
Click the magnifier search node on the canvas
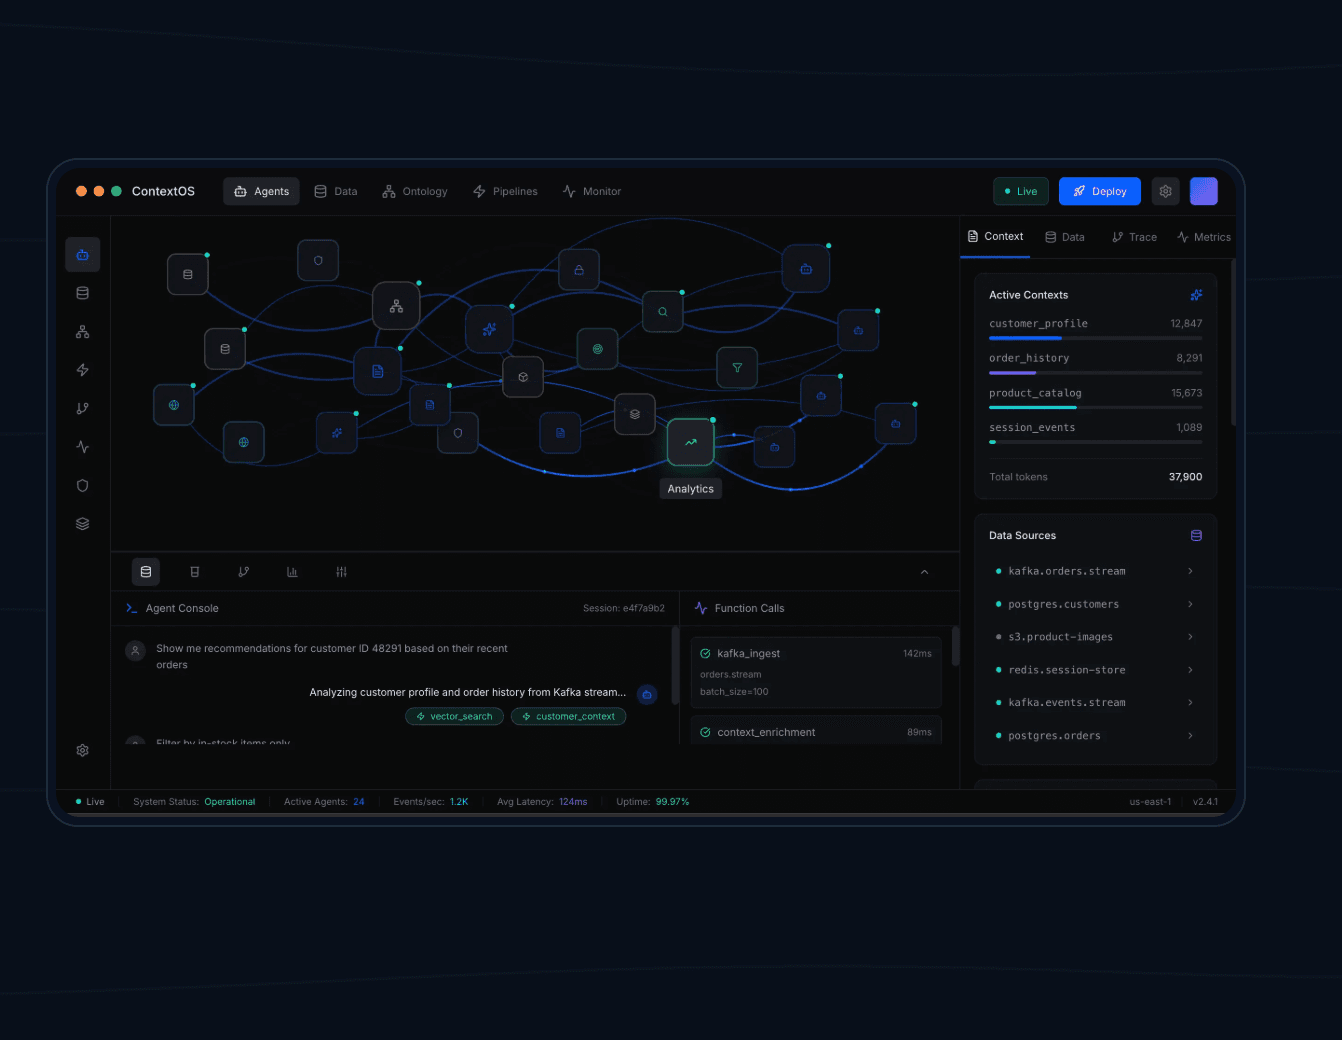(662, 312)
